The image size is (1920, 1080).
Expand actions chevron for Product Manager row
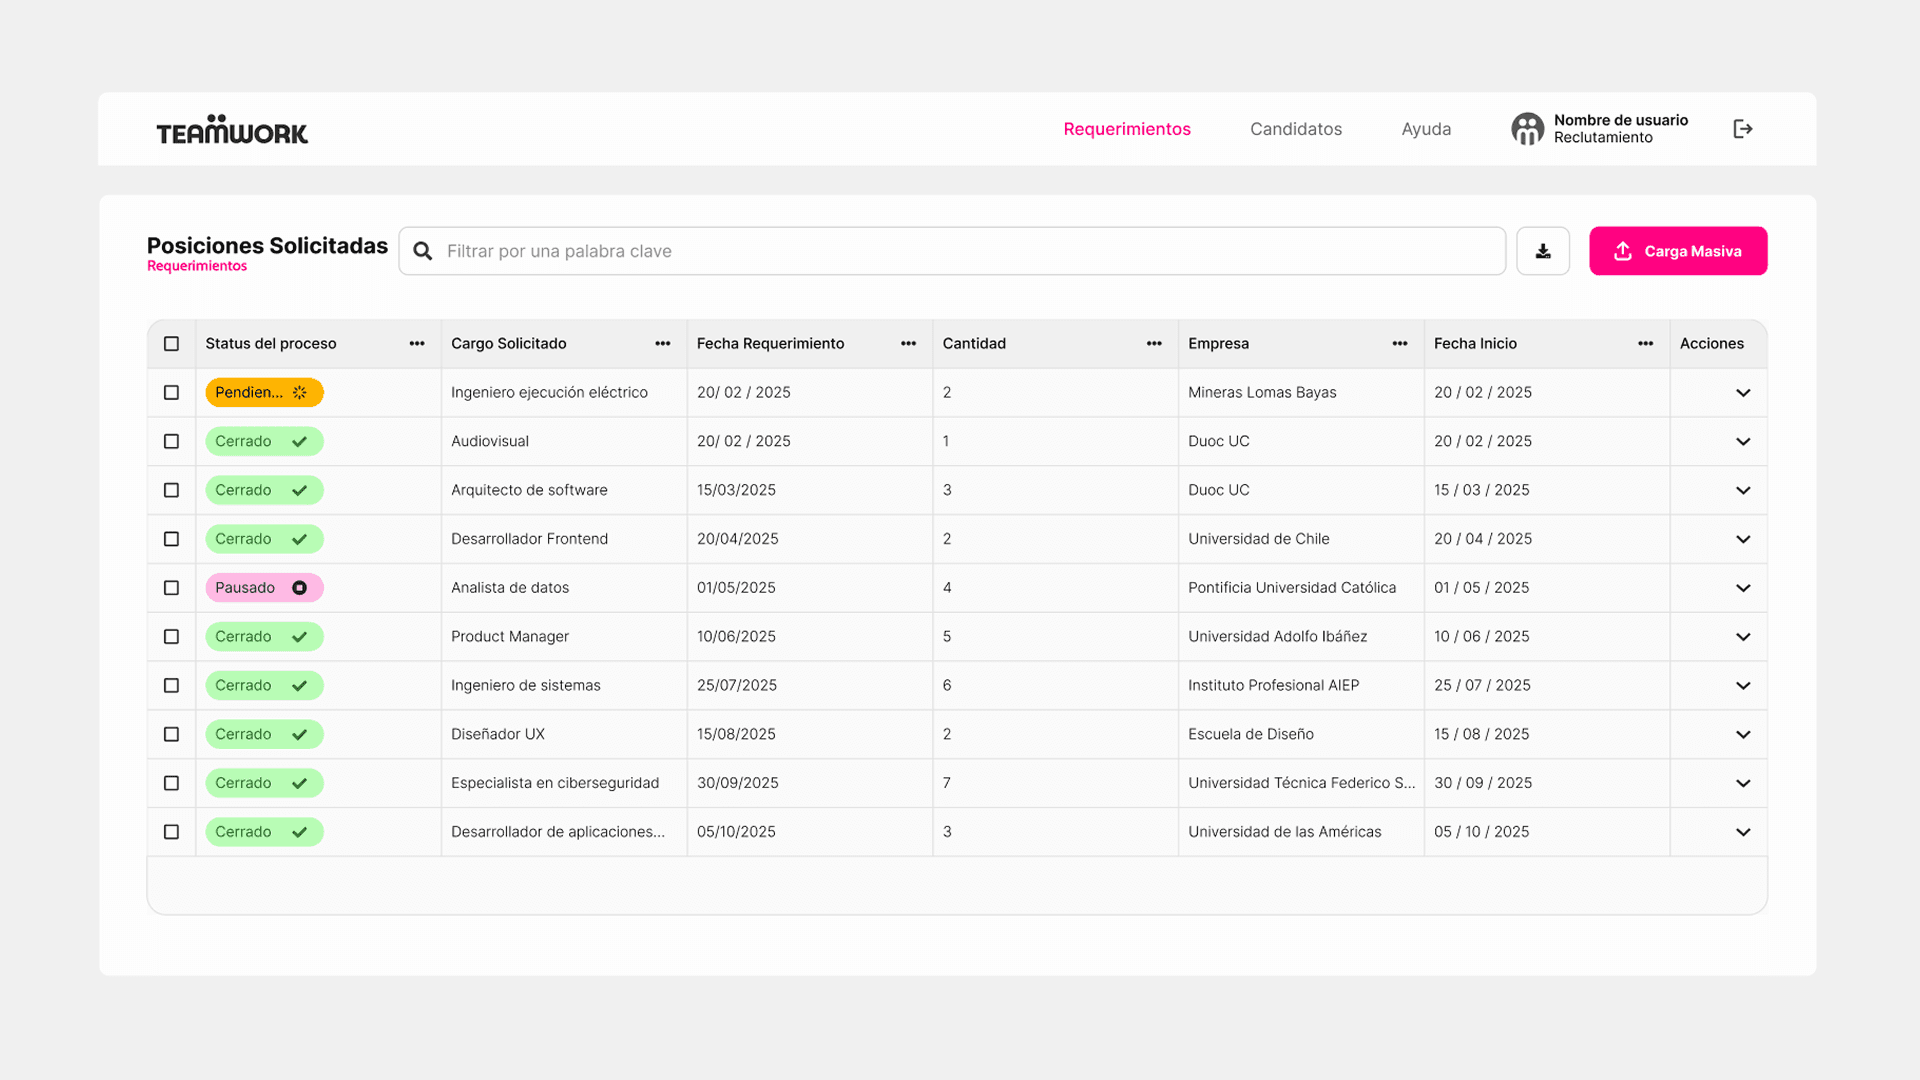click(x=1743, y=637)
